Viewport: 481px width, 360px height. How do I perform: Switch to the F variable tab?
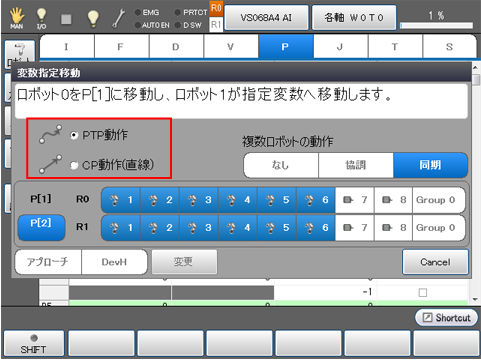pyautogui.click(x=122, y=47)
